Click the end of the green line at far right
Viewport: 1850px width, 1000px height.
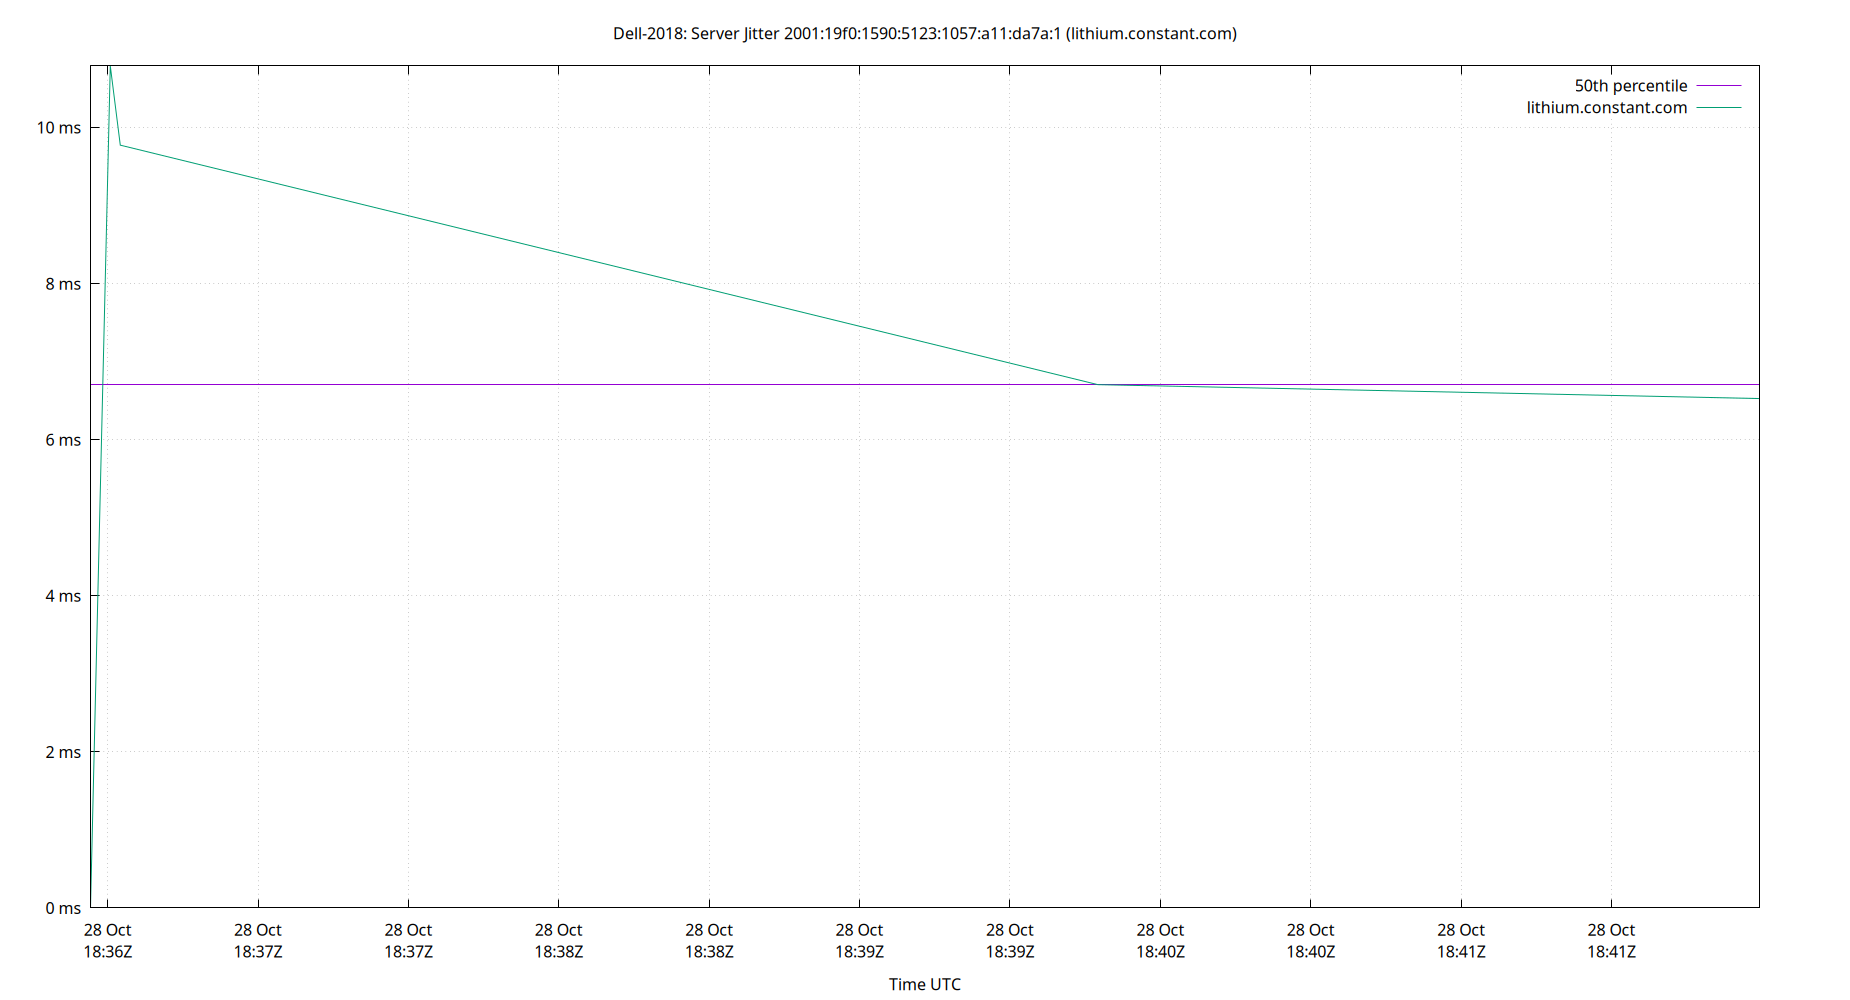(1757, 398)
